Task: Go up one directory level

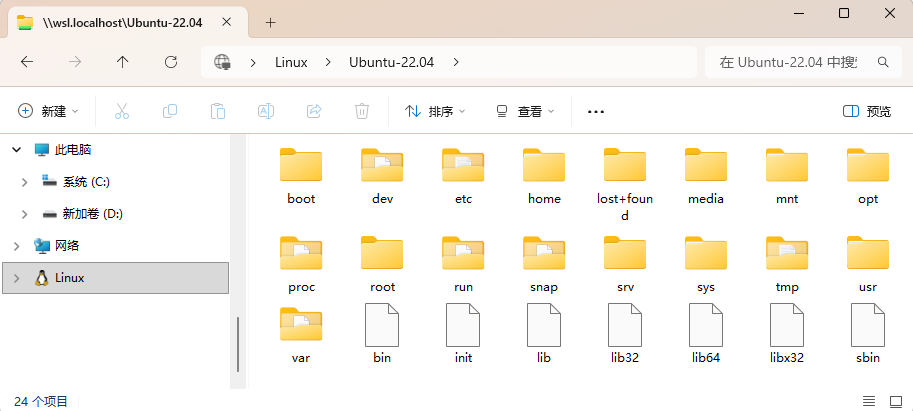Action: tap(122, 62)
